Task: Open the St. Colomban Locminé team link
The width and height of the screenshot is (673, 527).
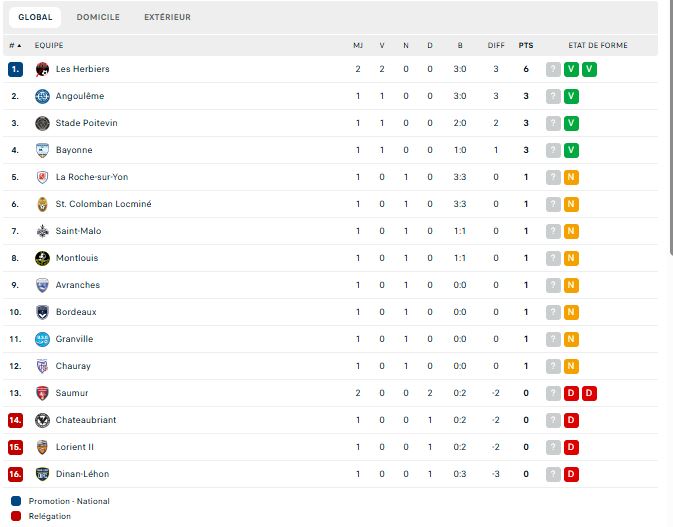Action: tap(103, 204)
